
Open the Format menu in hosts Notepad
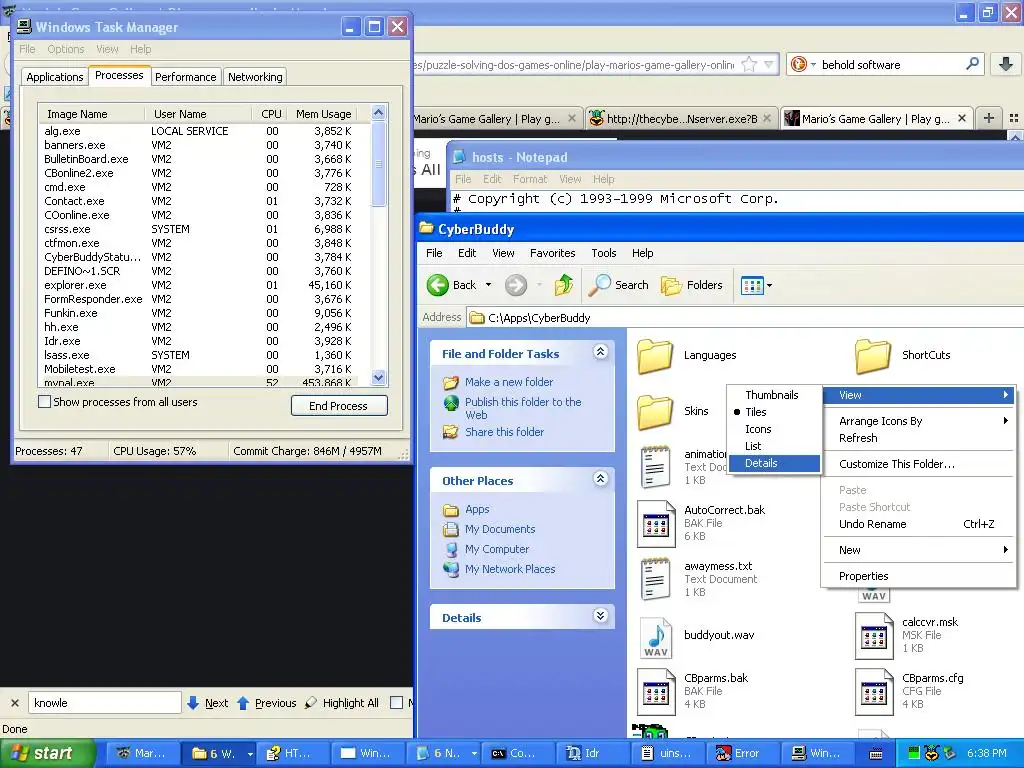click(x=530, y=179)
